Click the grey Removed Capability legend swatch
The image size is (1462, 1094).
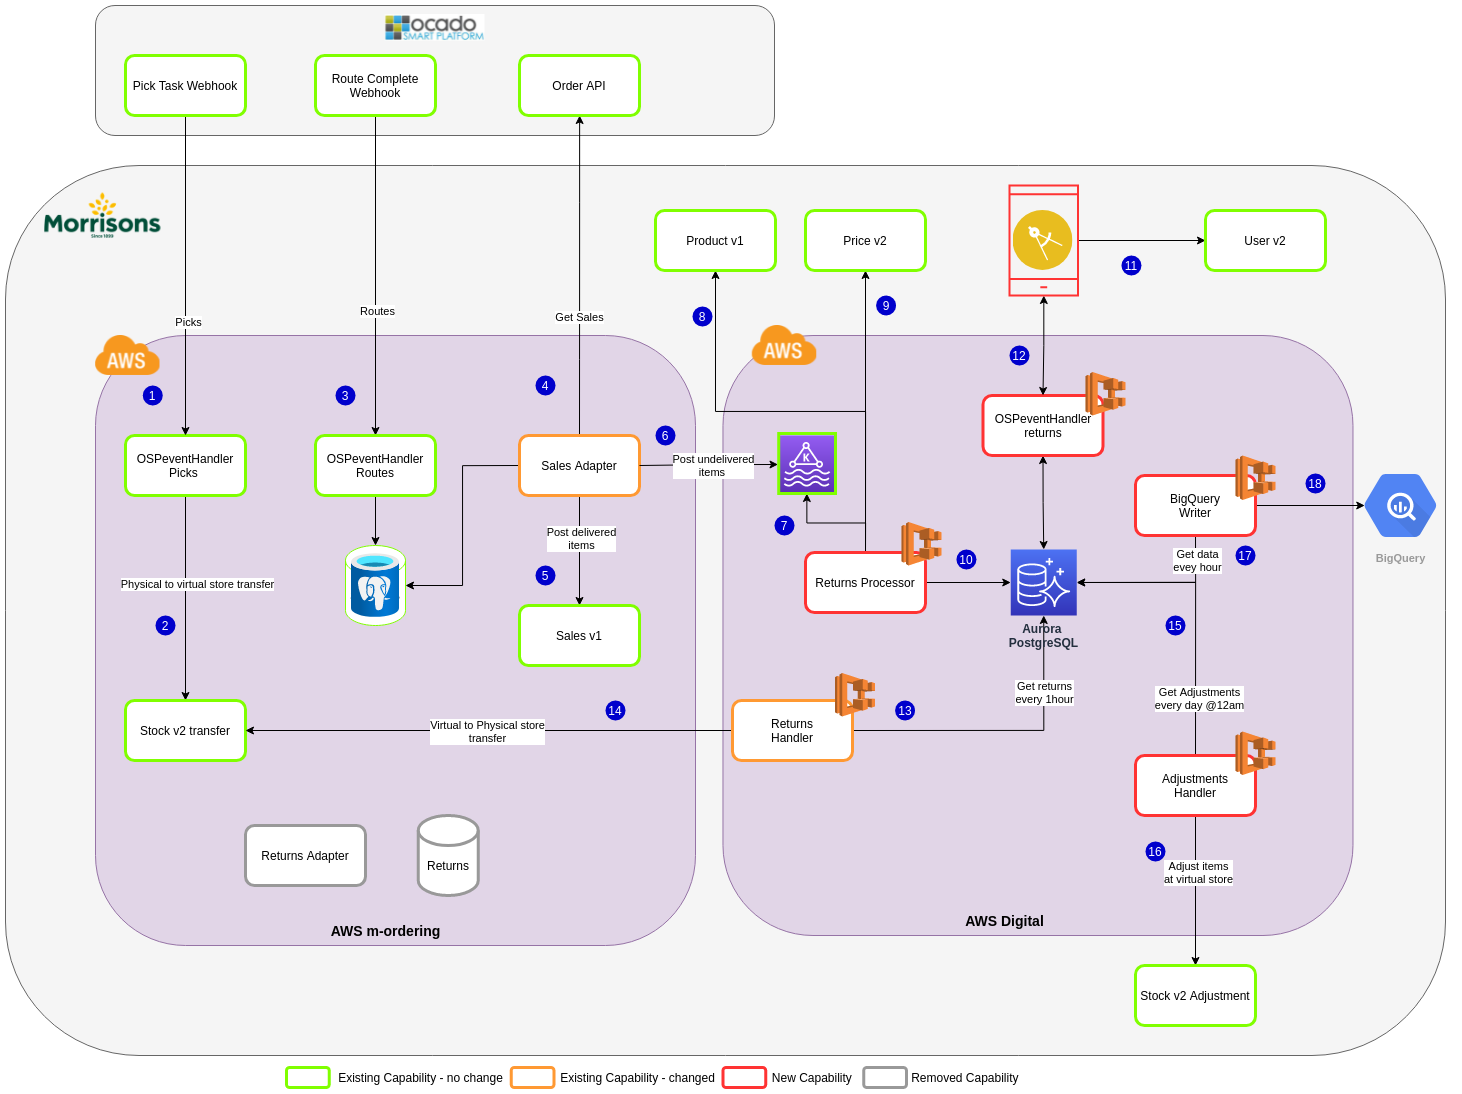tap(885, 1077)
